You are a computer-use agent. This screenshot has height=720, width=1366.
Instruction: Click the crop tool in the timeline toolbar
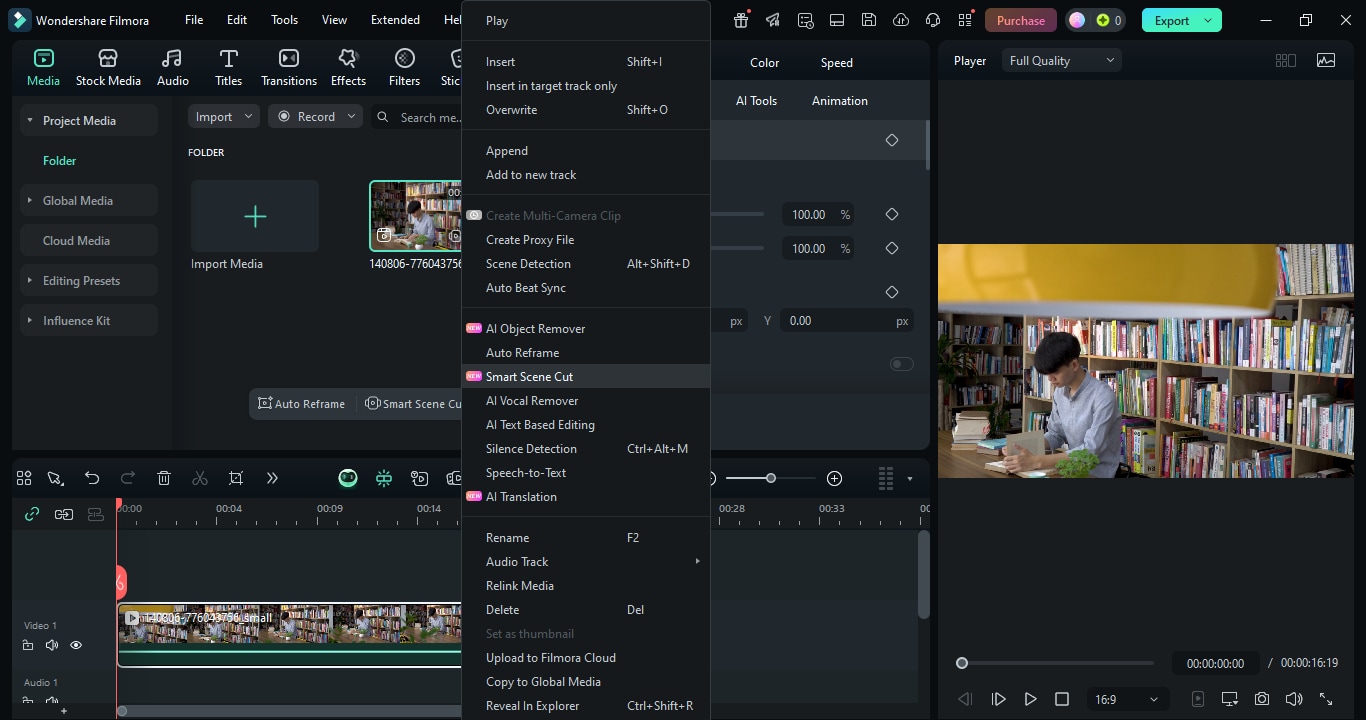click(236, 479)
